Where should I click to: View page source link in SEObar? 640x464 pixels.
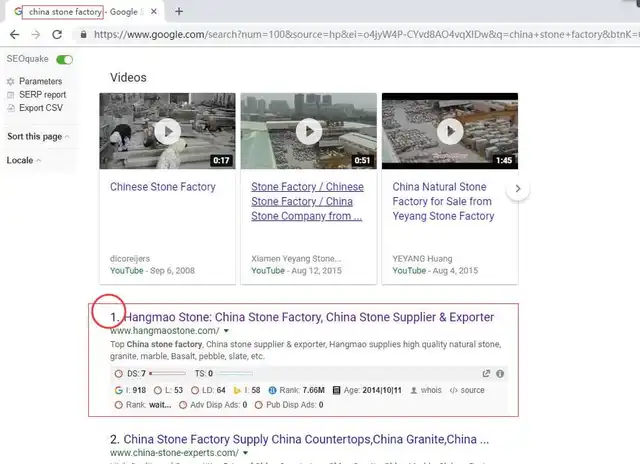click(467, 390)
